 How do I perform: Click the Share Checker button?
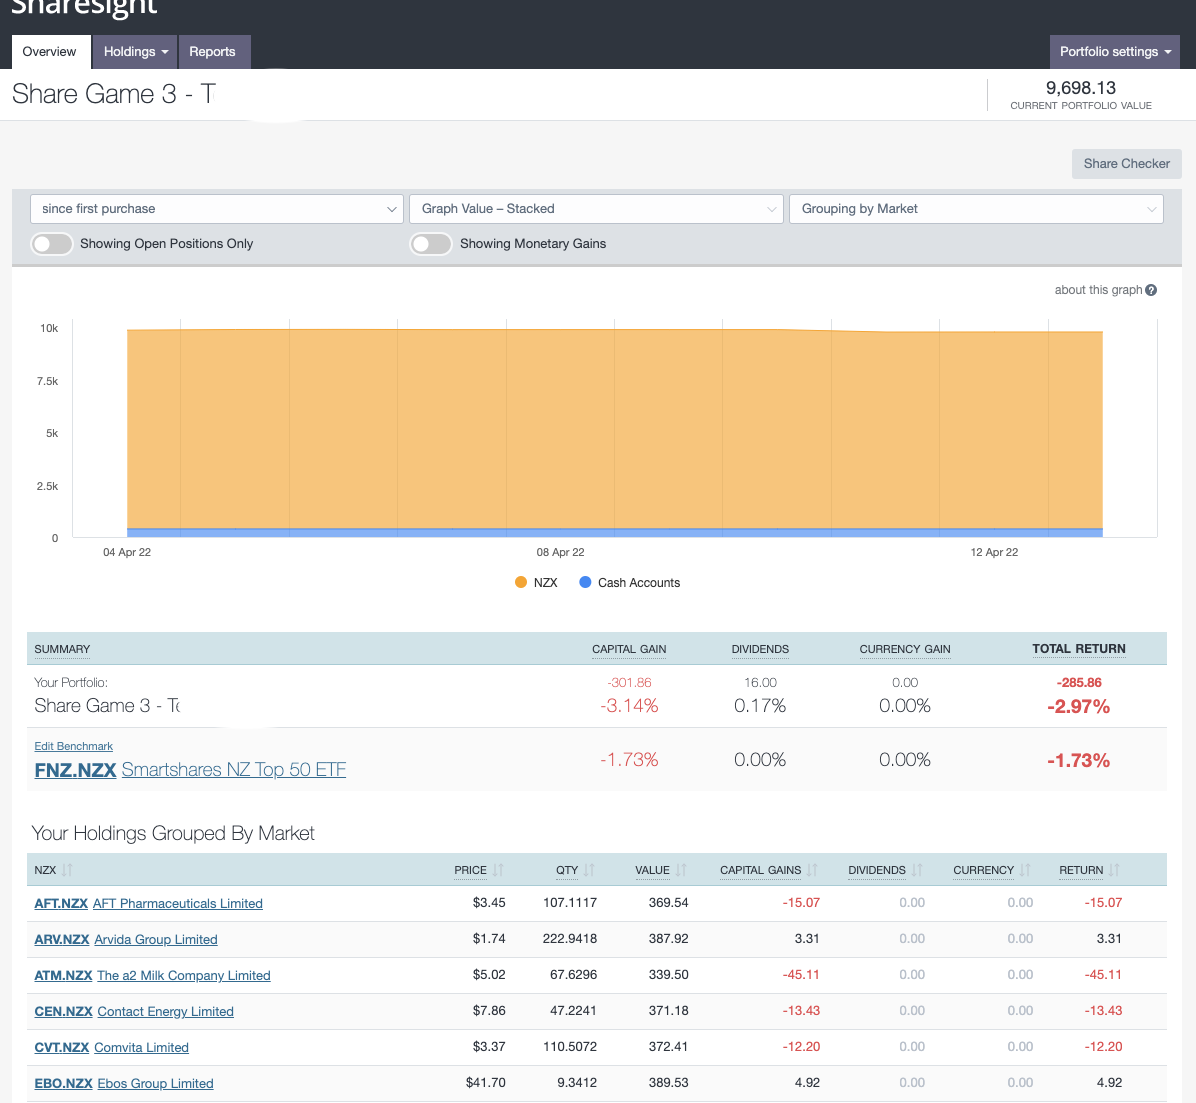[x=1126, y=164]
